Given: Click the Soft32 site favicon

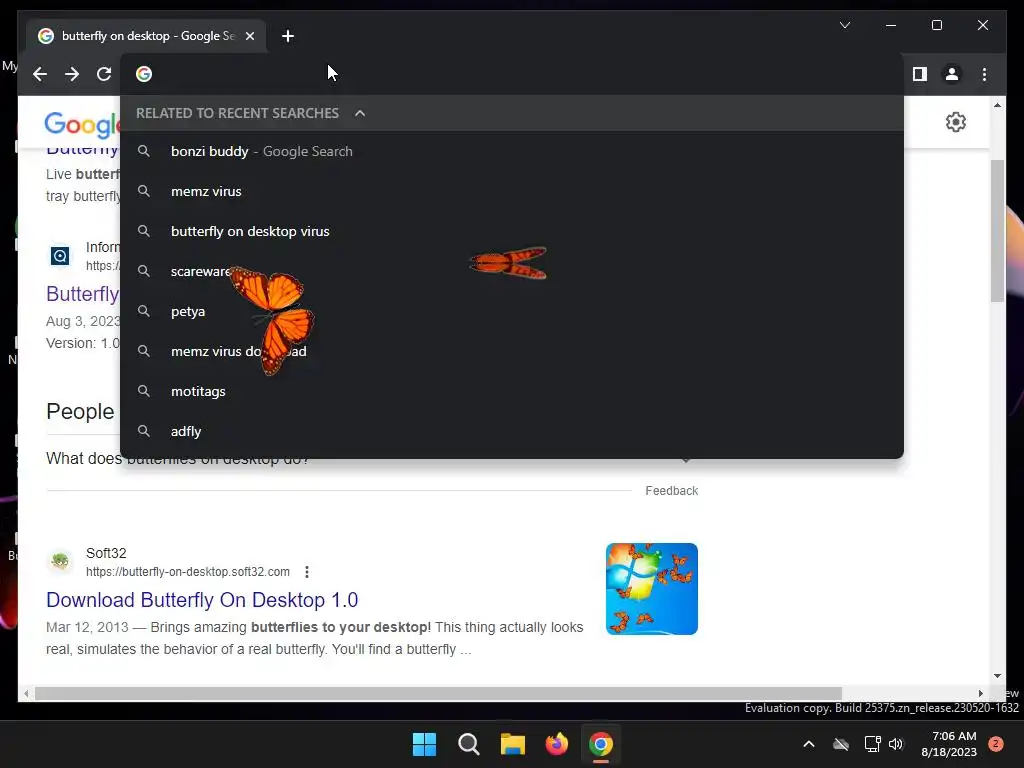Looking at the screenshot, I should (x=60, y=562).
